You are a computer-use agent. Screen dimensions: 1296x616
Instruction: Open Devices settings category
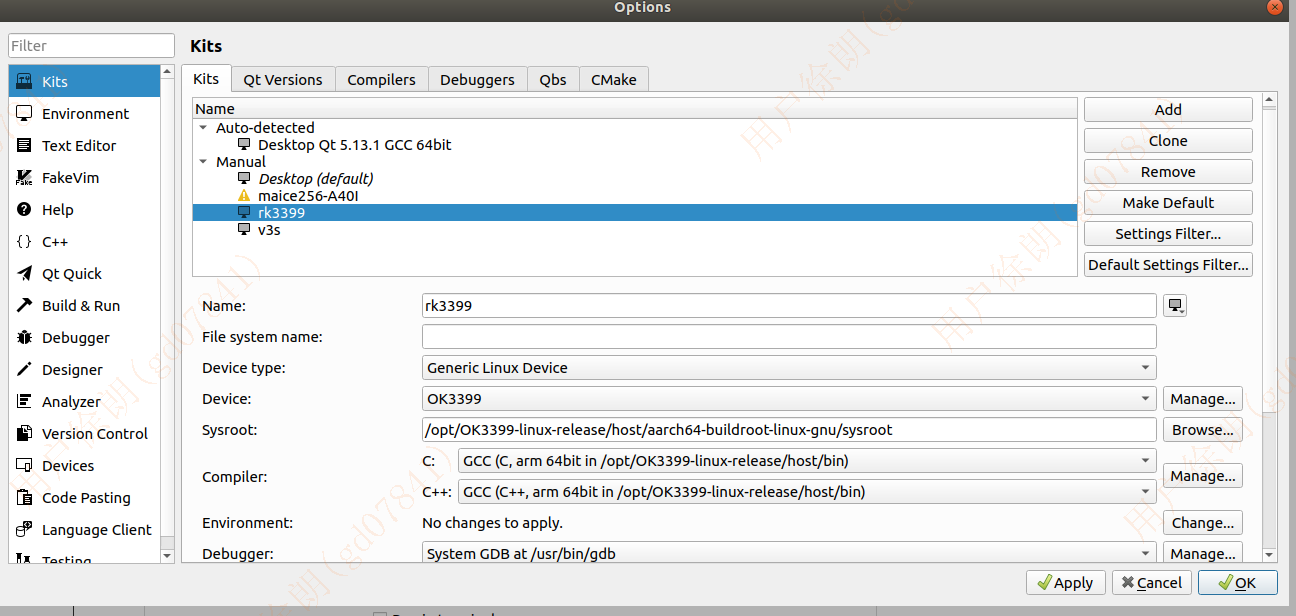pyautogui.click(x=84, y=466)
